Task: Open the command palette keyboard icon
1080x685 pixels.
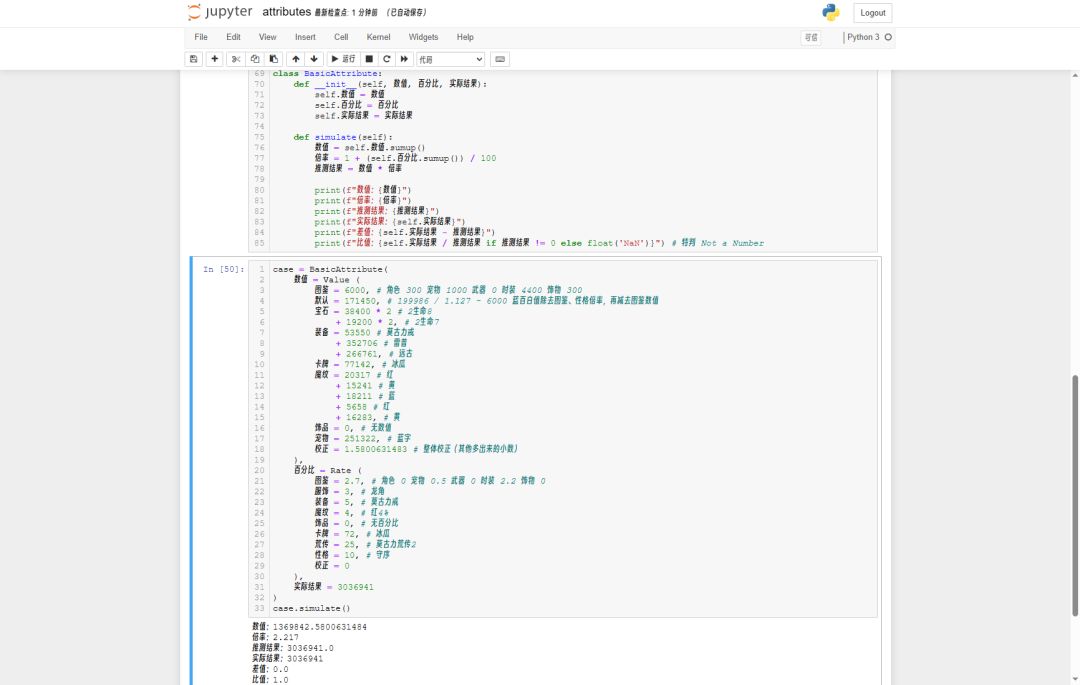Action: pos(500,59)
